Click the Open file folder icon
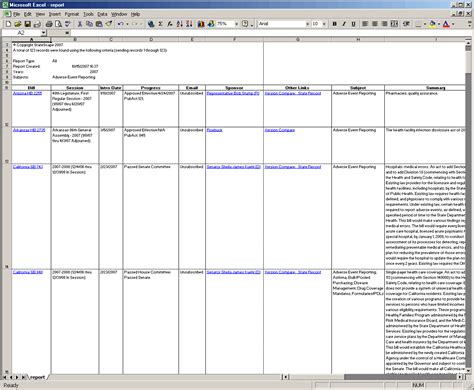Viewport: 474px width, 390px height. coord(18,24)
